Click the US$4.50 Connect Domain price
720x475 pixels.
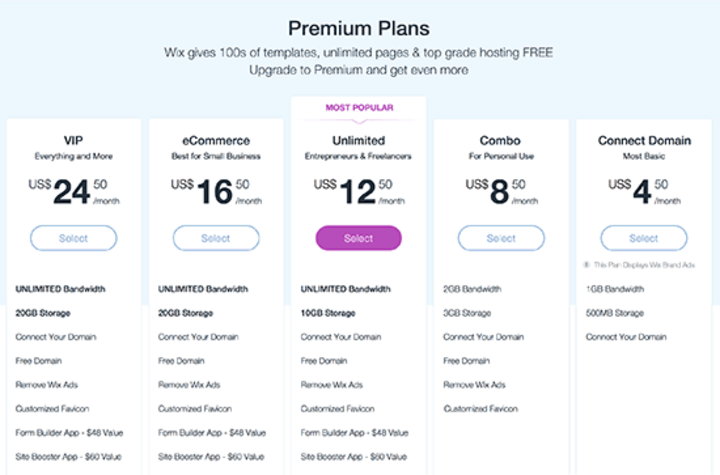[x=644, y=191]
